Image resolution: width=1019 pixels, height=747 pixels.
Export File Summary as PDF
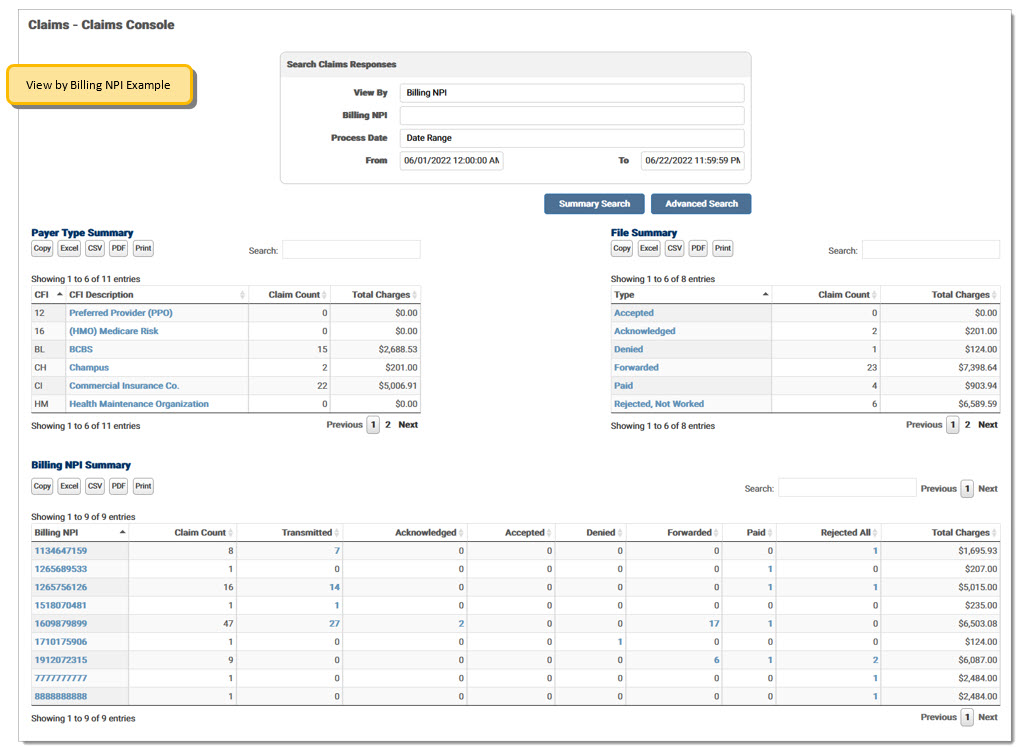click(698, 248)
